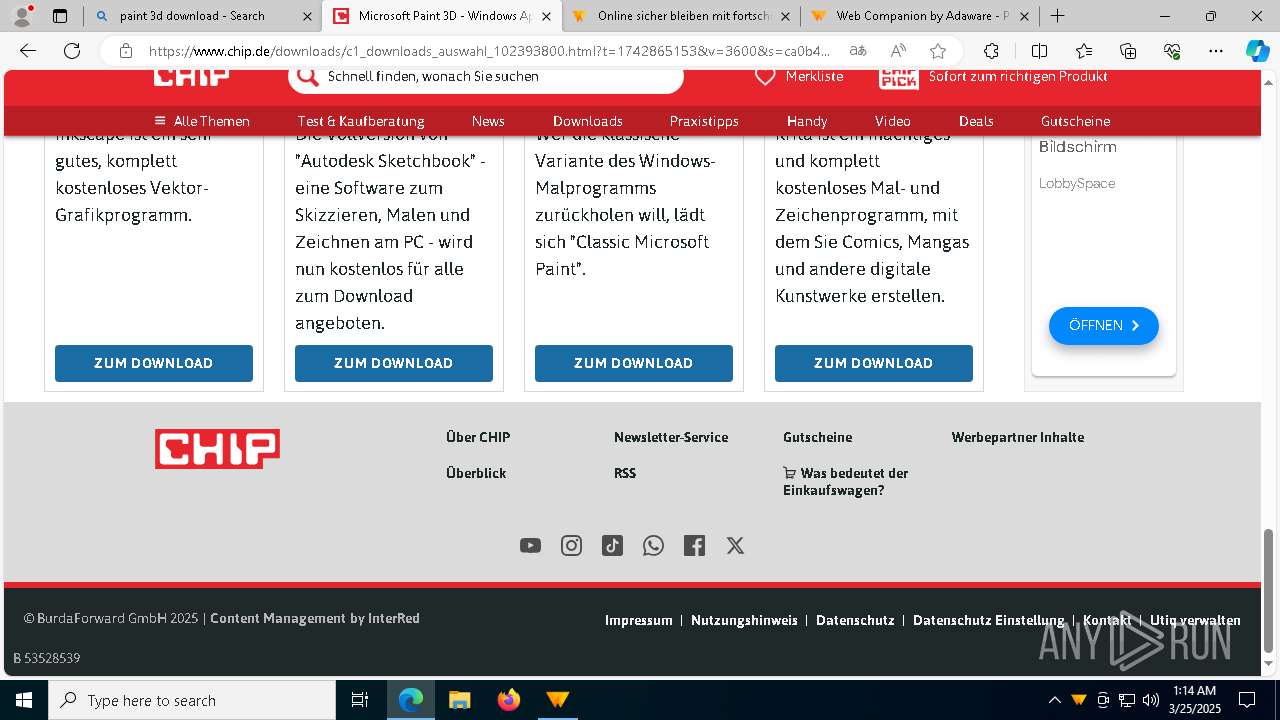Image resolution: width=1280 pixels, height=720 pixels.
Task: Click Zum Download for Classic Microsoft Paint
Action: click(x=634, y=363)
